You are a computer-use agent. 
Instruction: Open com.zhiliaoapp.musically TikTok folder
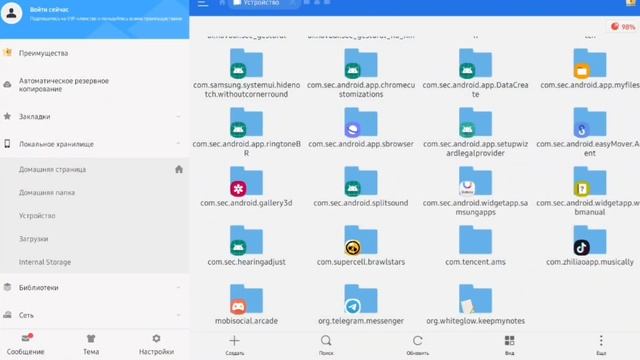[x=590, y=245]
